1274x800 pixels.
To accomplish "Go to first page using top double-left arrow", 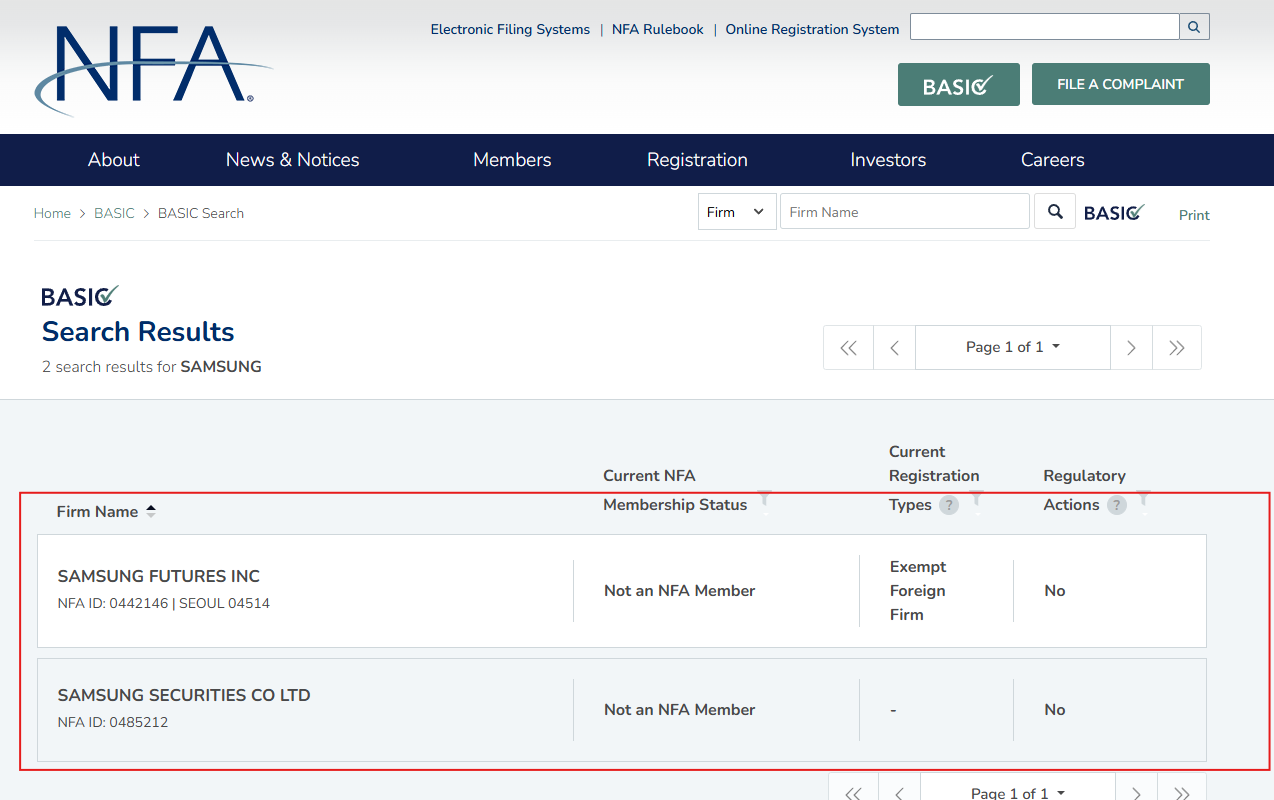I will point(848,348).
